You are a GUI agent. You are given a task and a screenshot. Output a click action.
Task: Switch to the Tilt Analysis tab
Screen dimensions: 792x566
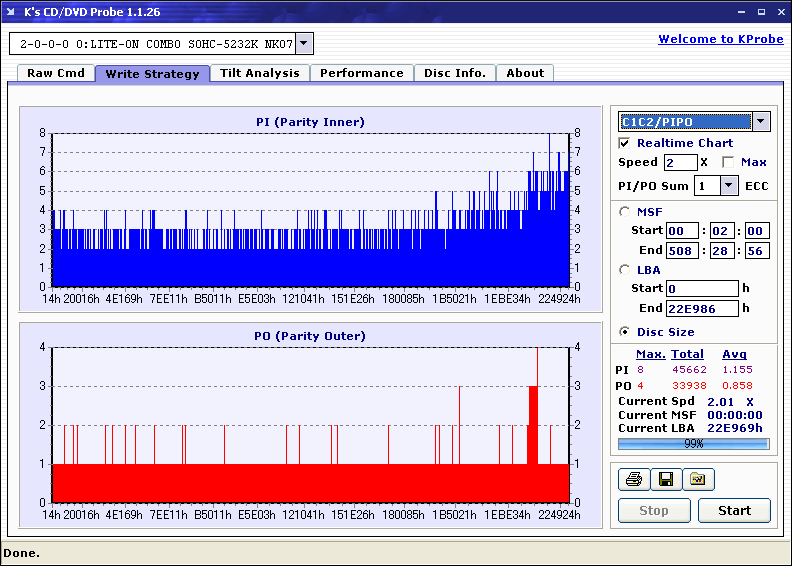[x=259, y=73]
